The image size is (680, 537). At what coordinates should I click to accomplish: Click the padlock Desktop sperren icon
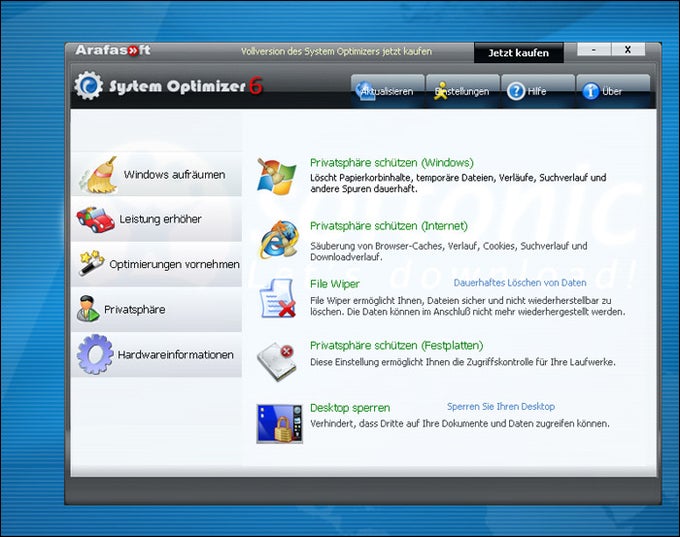(280, 424)
